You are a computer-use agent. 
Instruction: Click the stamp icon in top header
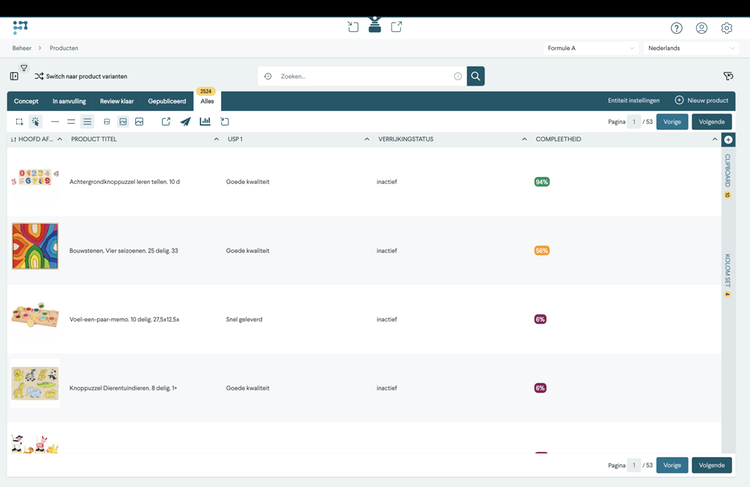point(375,24)
